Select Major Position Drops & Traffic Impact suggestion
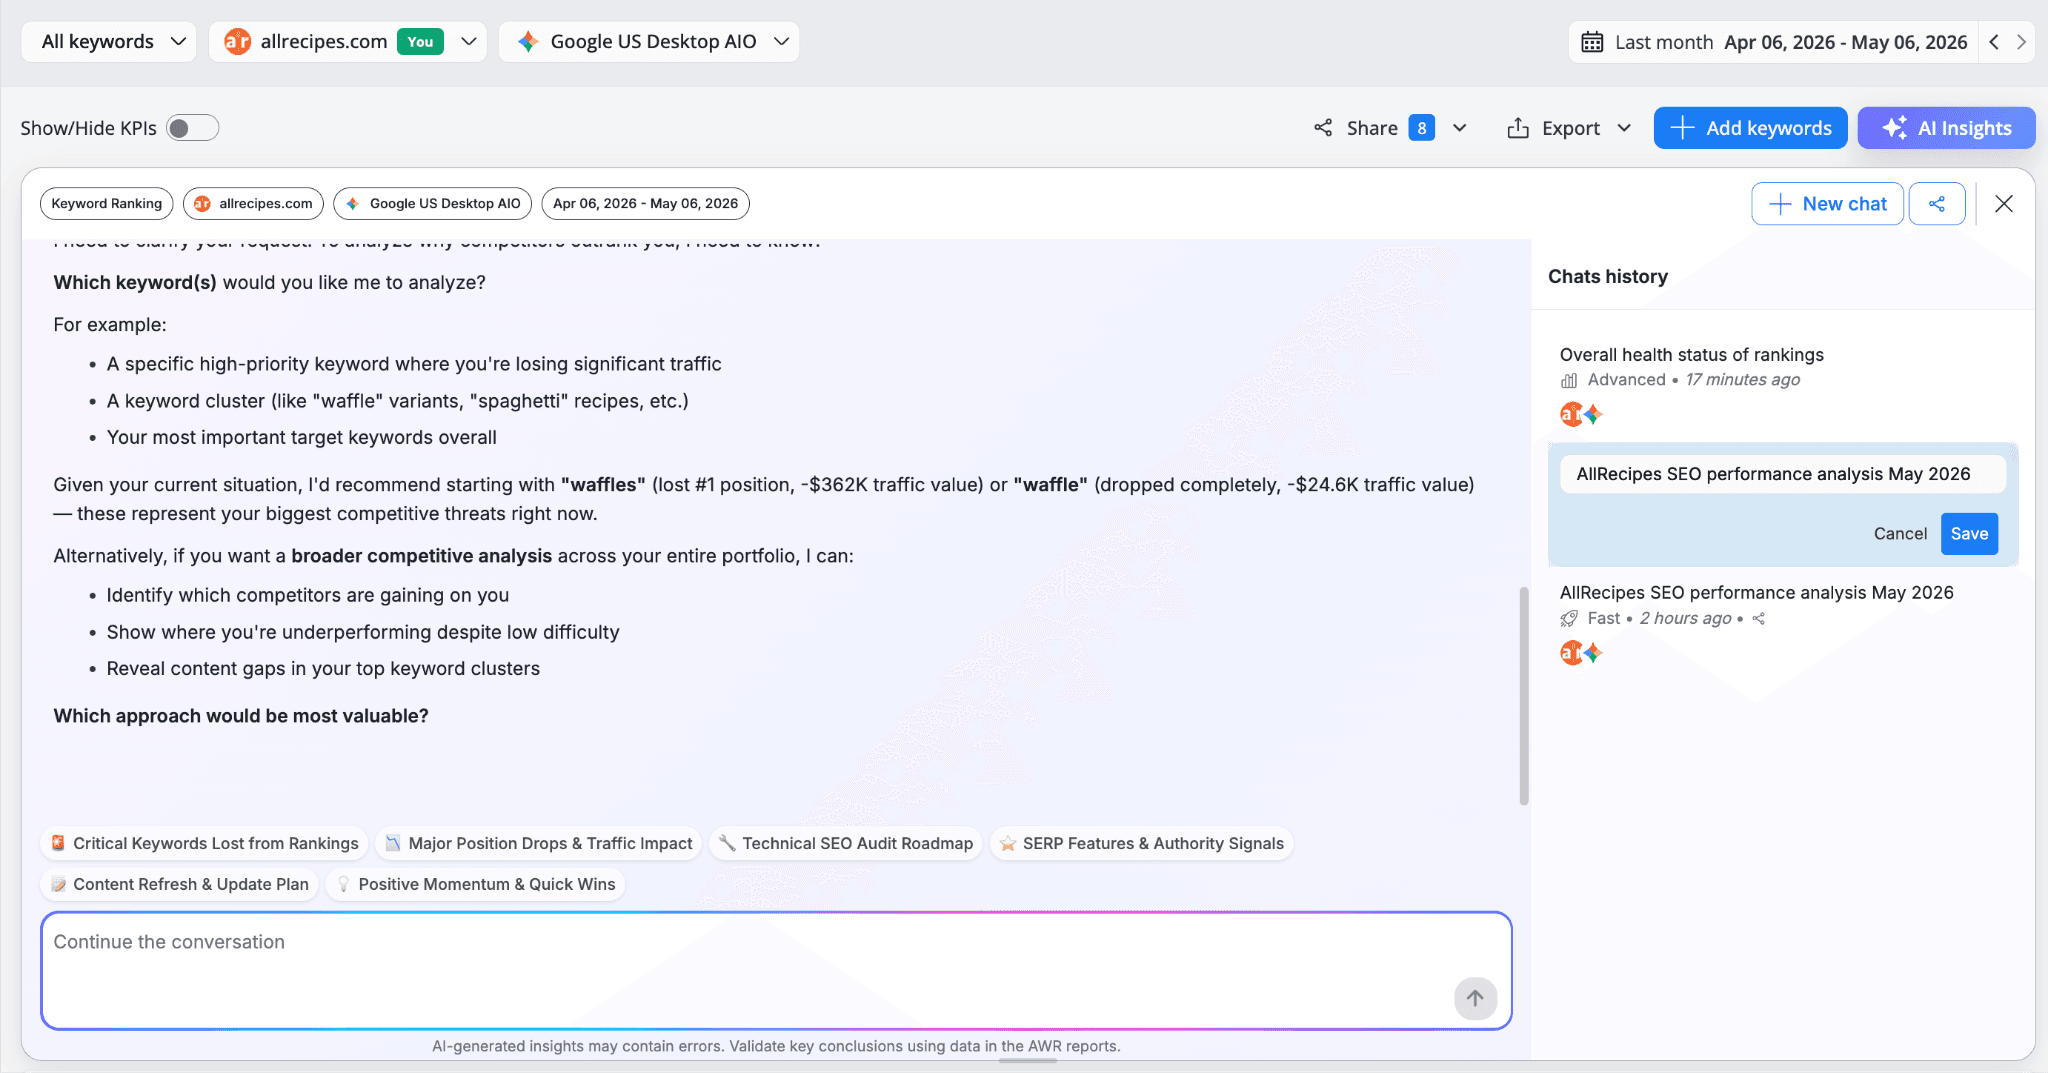Screen dimensions: 2048x1073 [539, 844]
